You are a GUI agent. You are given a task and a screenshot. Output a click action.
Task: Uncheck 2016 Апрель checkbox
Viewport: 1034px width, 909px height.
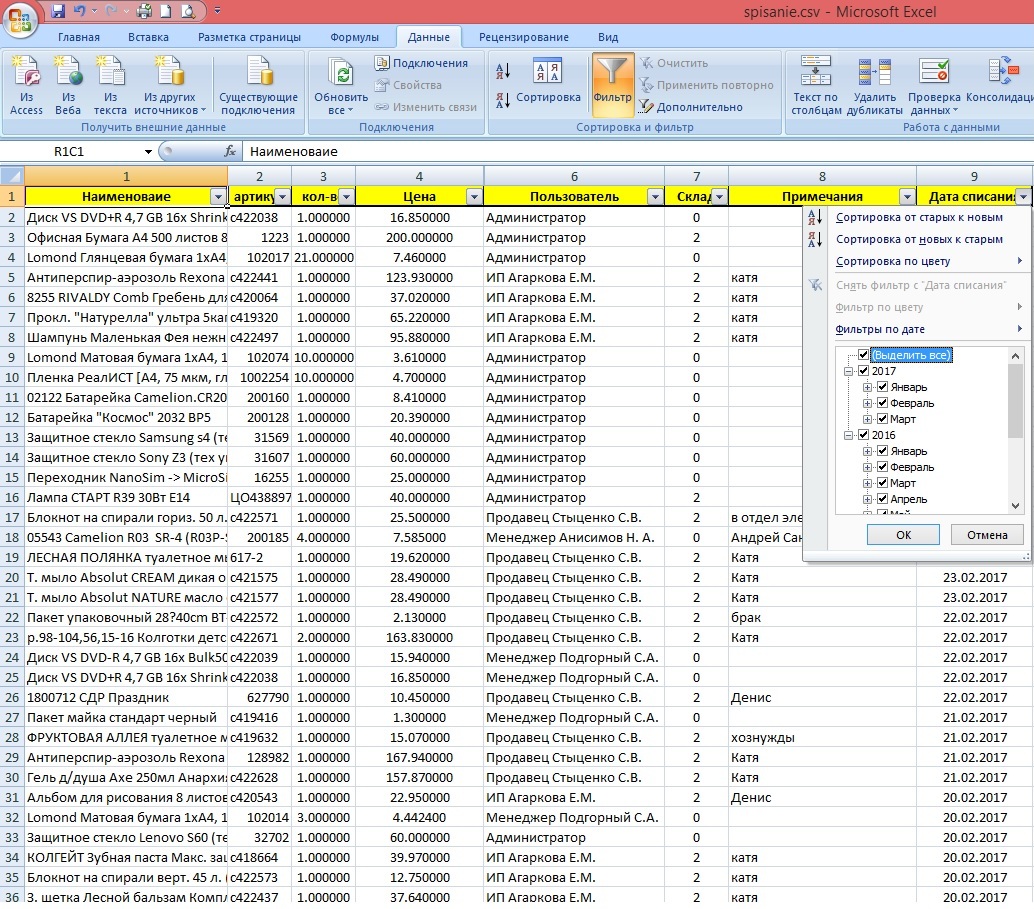pos(882,499)
